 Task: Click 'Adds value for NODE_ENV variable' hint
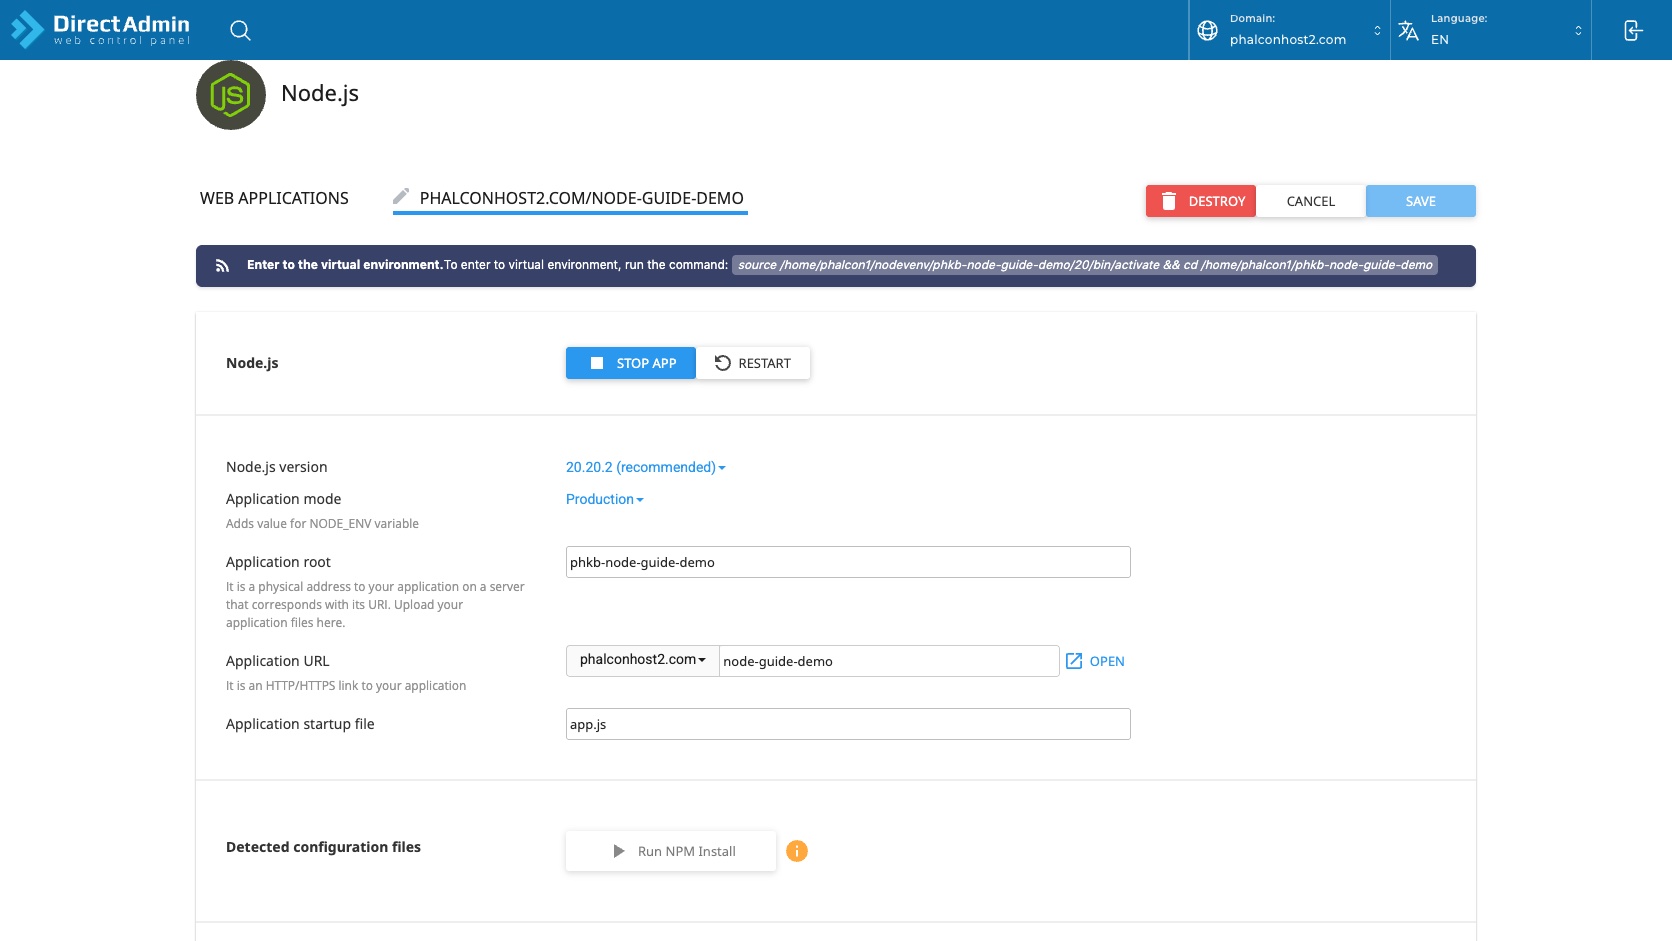click(322, 524)
